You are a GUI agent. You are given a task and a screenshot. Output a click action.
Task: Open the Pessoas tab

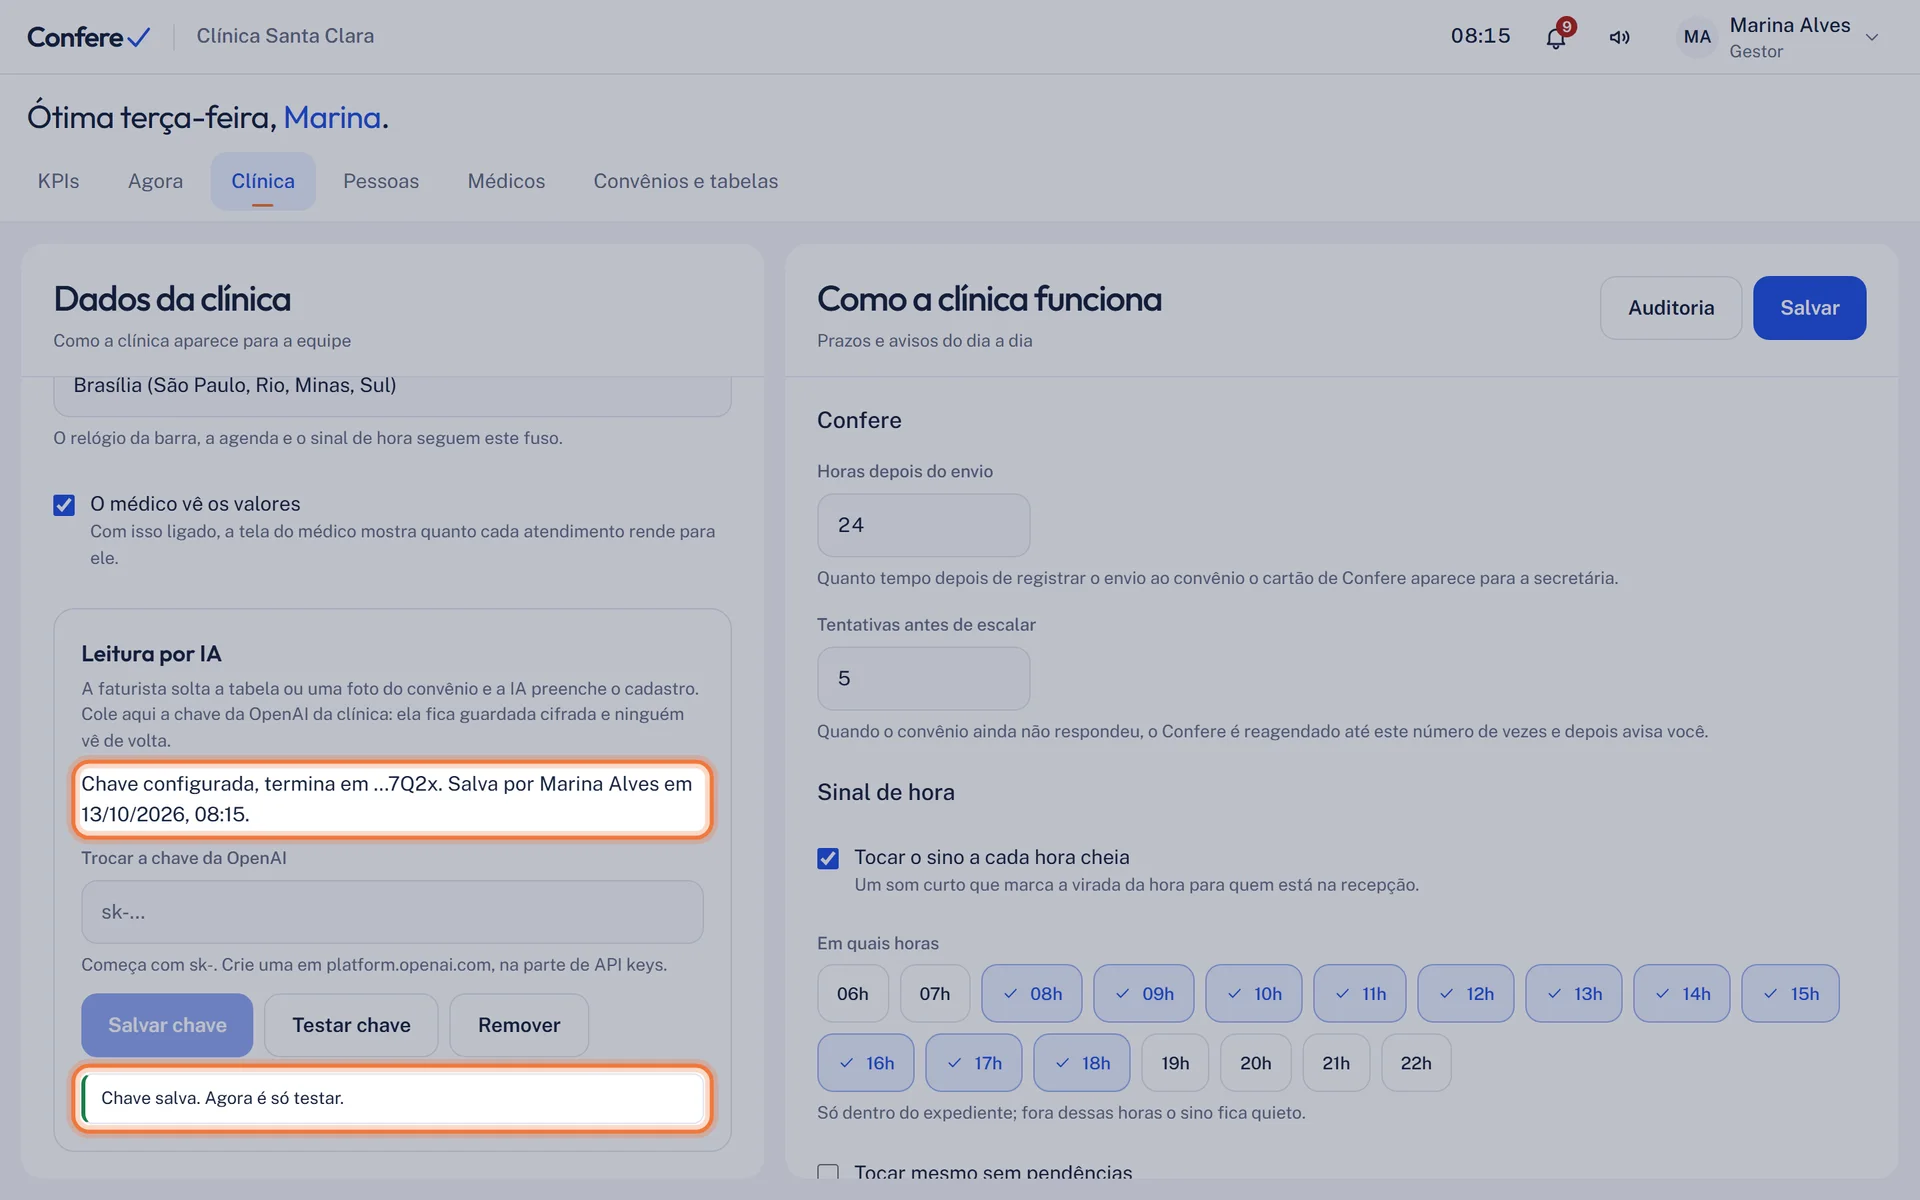(x=381, y=181)
